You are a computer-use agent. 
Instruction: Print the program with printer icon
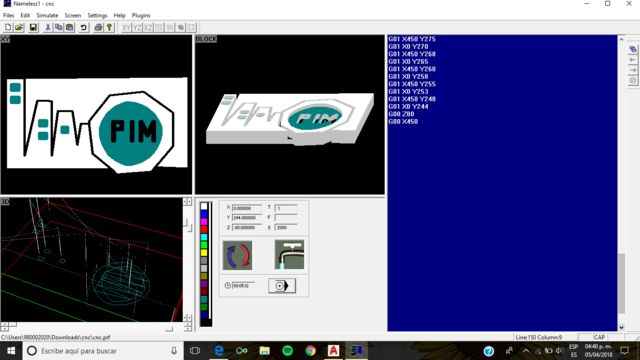[98, 27]
